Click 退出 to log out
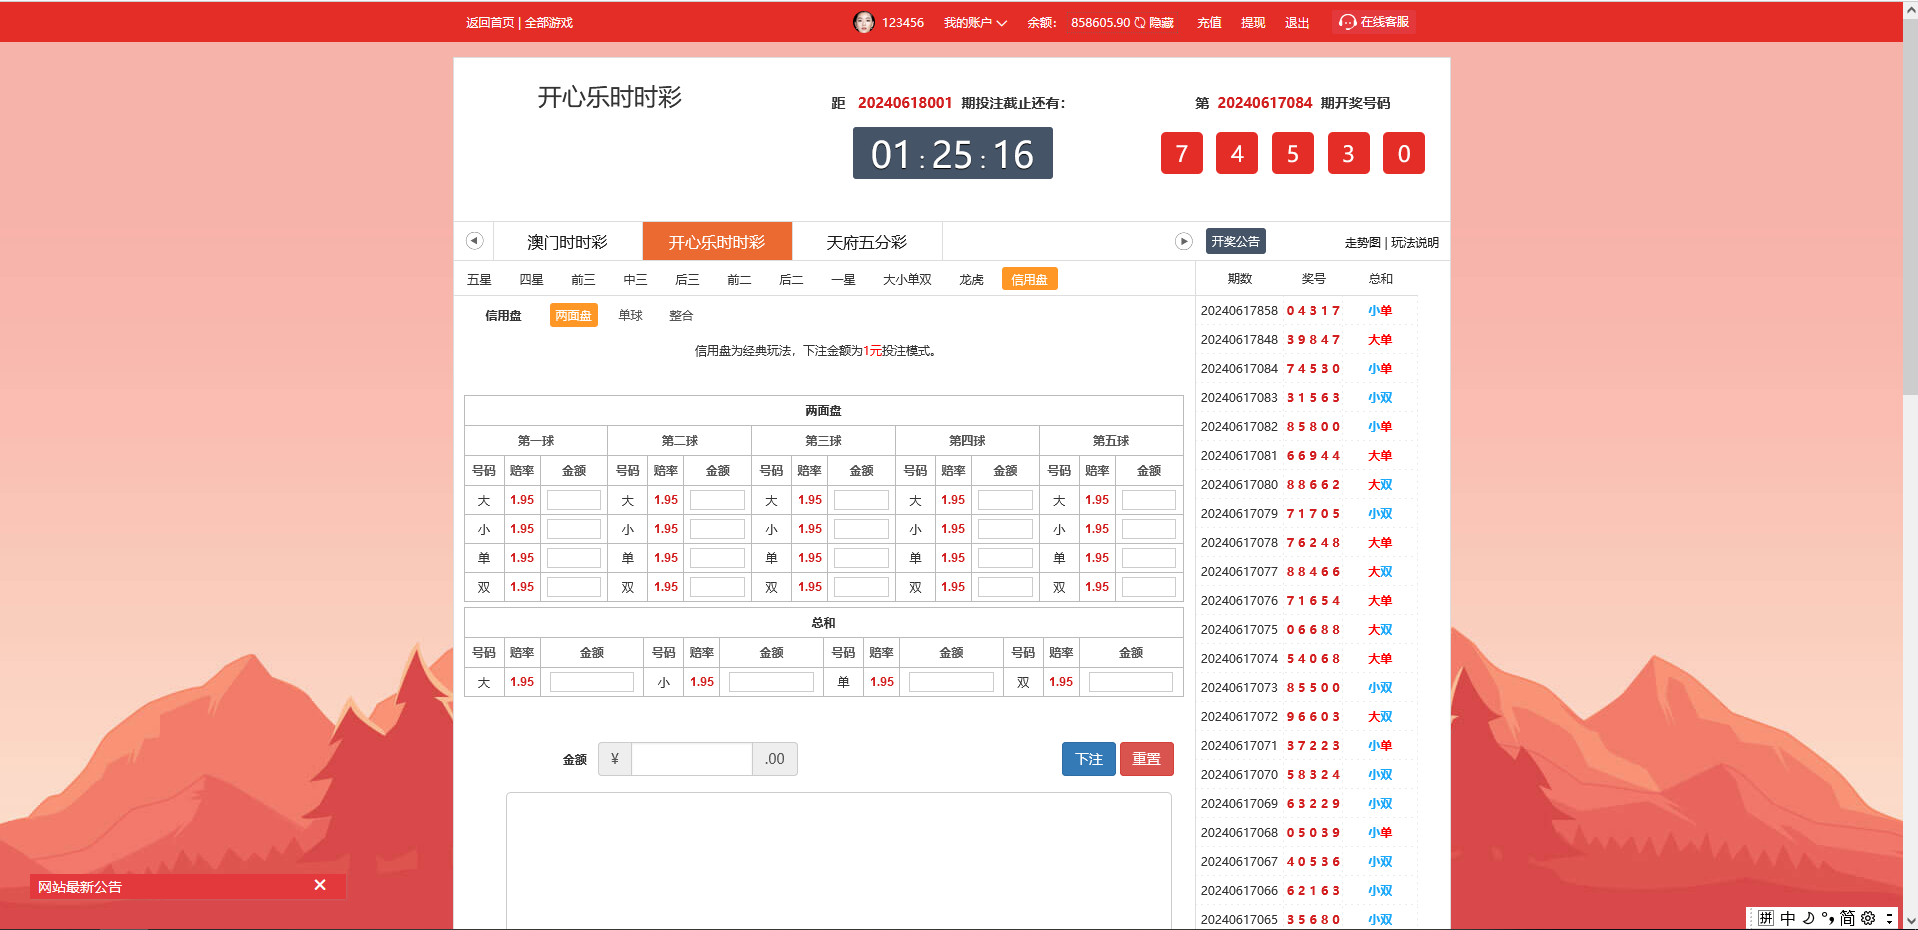Viewport: 1918px width, 930px height. tap(1297, 22)
